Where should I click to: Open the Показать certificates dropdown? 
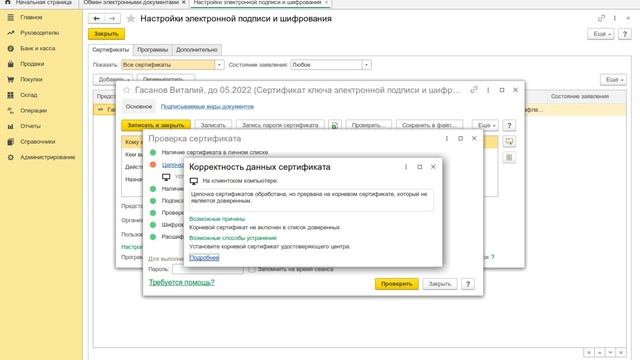[219, 64]
